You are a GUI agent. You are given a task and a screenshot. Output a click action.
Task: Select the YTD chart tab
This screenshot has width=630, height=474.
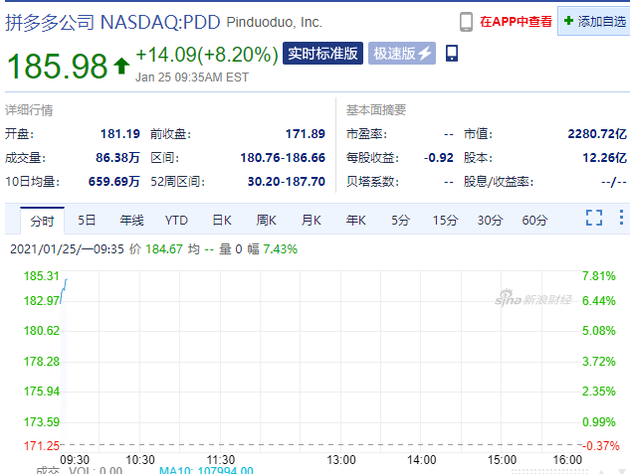click(x=176, y=220)
